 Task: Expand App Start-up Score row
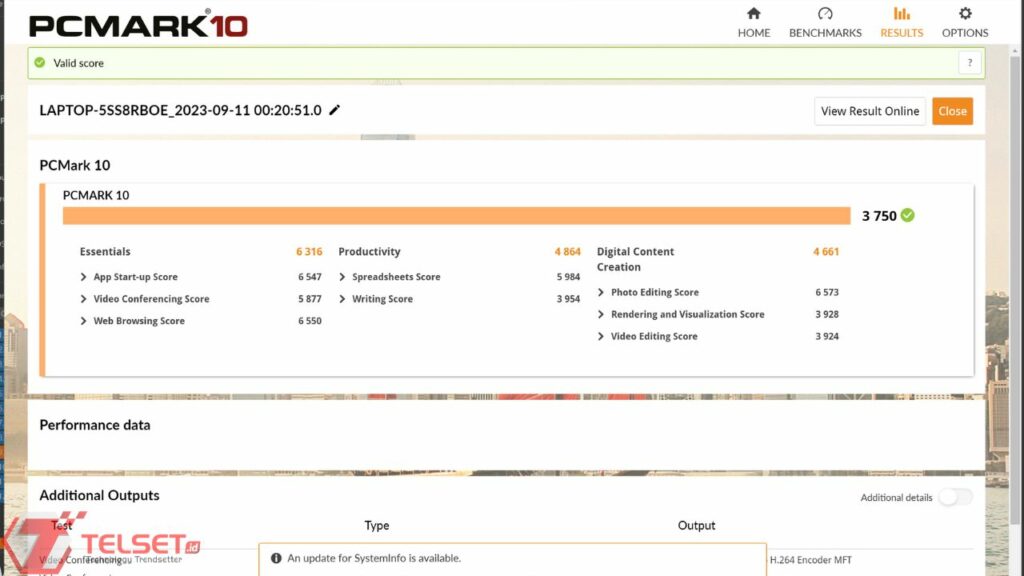(84, 277)
